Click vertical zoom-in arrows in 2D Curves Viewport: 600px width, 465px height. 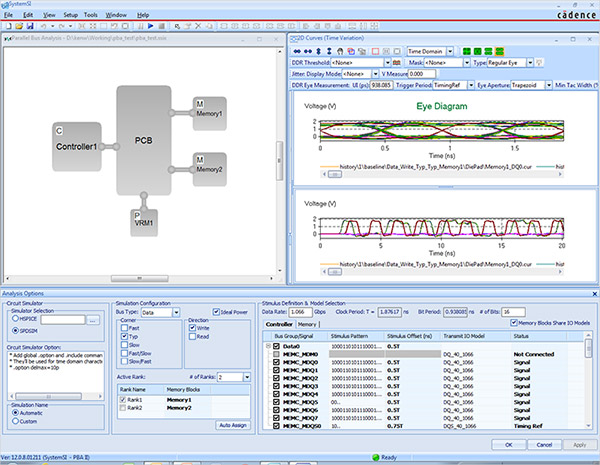[x=318, y=51]
